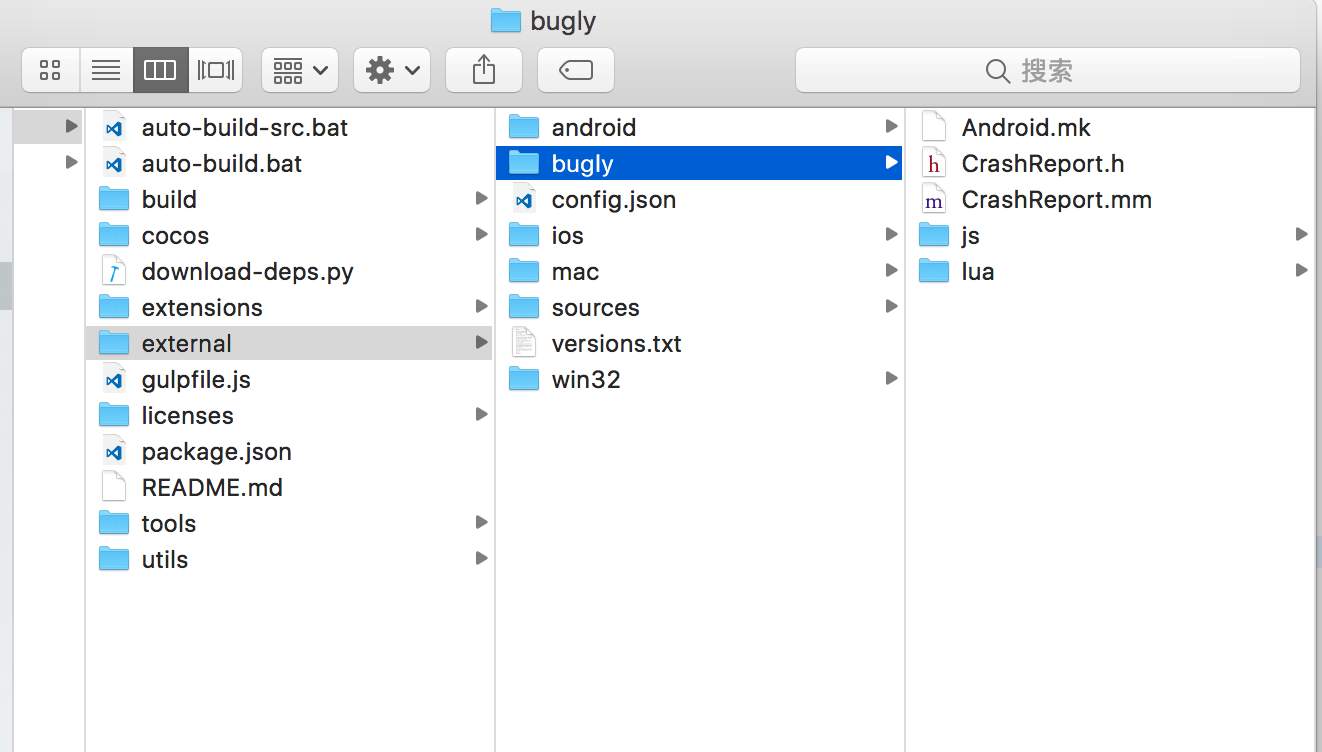Screen dimensions: 1322x752
Task: Expand the licenses folder arrow
Action: coord(482,415)
